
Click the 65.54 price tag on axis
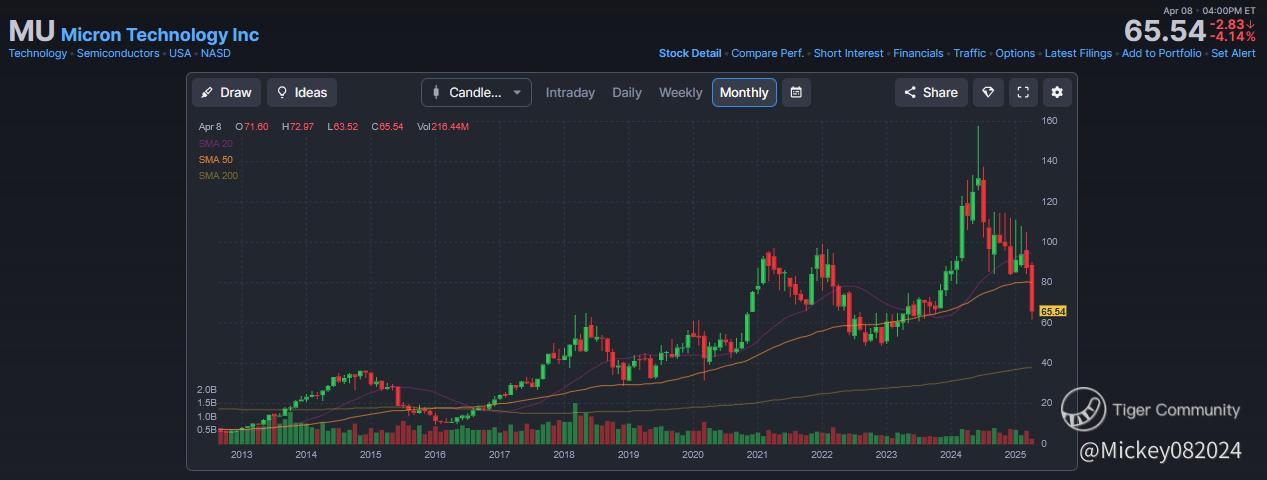pyautogui.click(x=1053, y=311)
